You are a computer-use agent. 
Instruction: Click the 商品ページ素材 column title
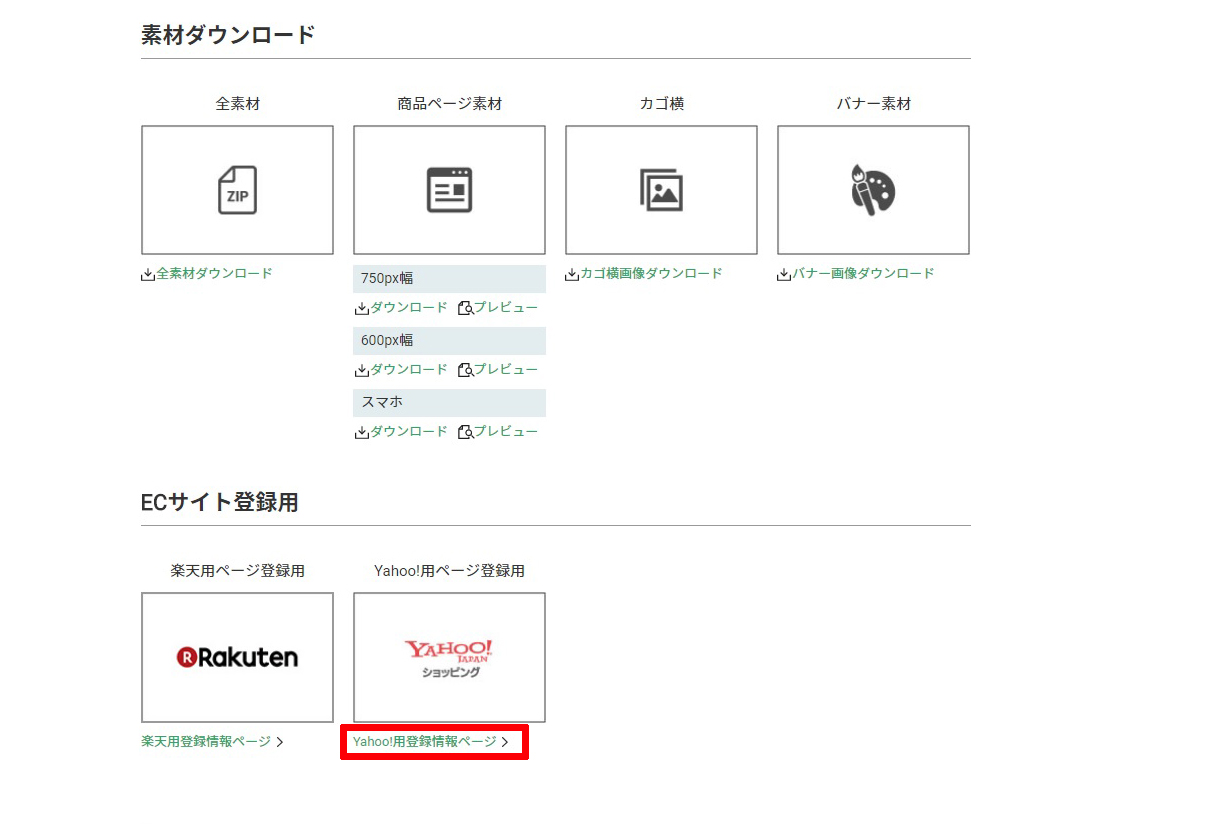point(449,103)
